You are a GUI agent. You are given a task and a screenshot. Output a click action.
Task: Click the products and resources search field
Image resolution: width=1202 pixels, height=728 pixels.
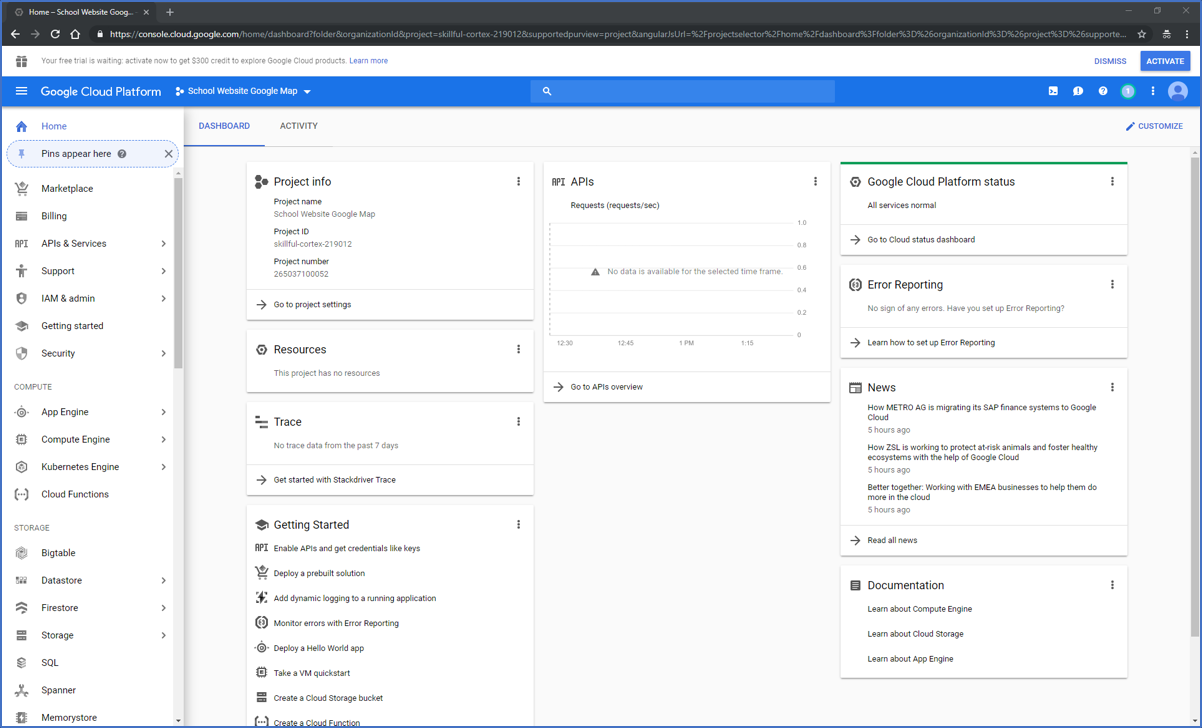coord(683,91)
